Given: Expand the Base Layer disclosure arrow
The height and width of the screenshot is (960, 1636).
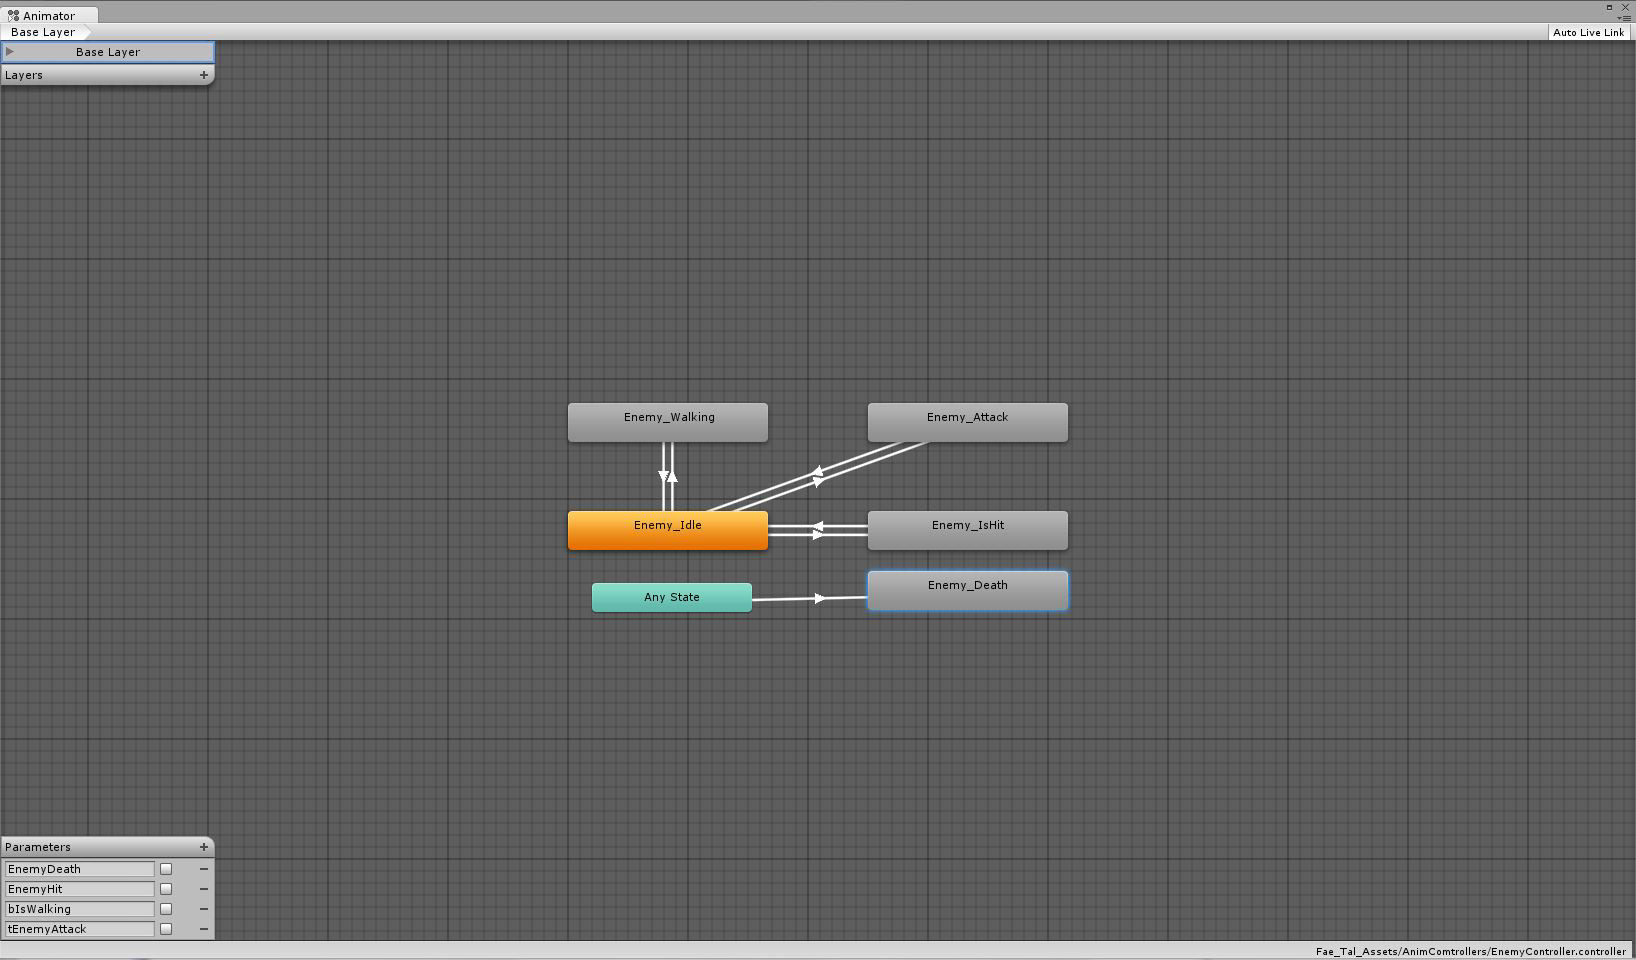Looking at the screenshot, I should tap(10, 52).
